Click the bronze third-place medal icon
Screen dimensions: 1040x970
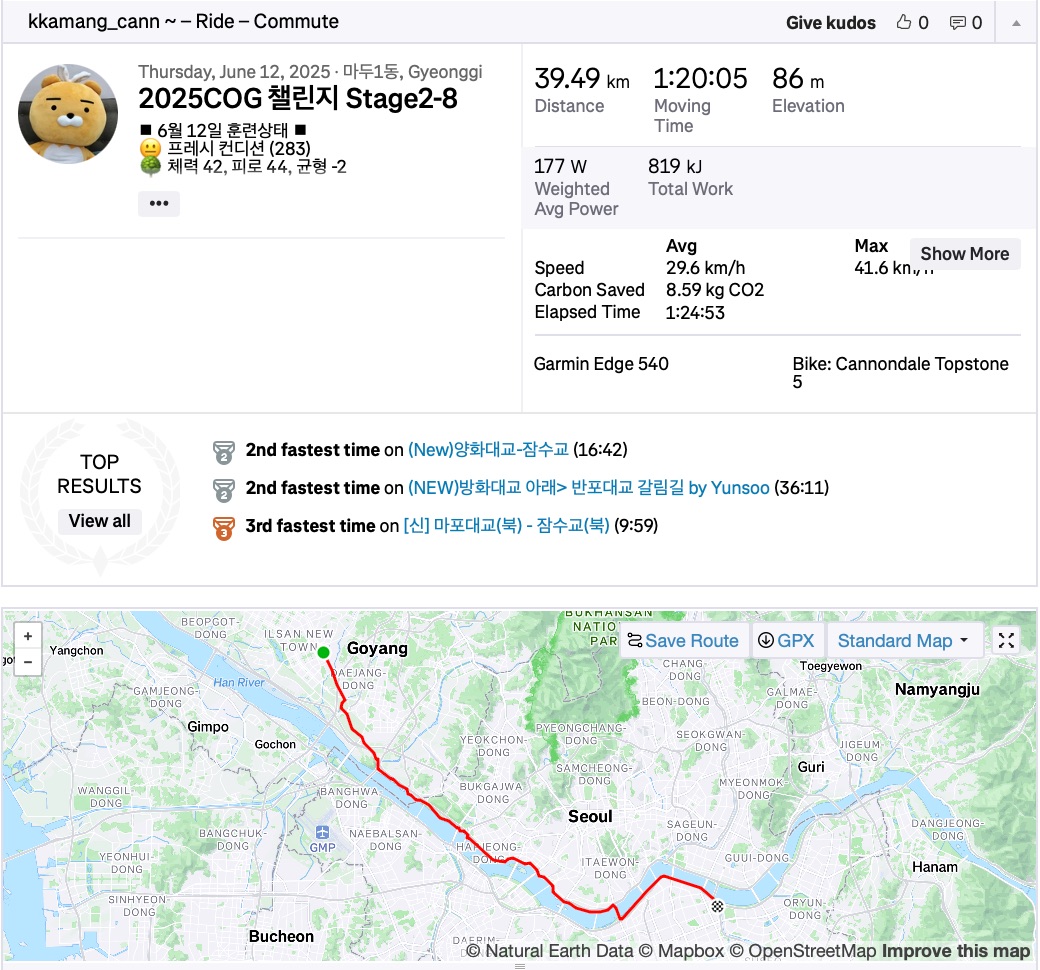click(x=224, y=528)
